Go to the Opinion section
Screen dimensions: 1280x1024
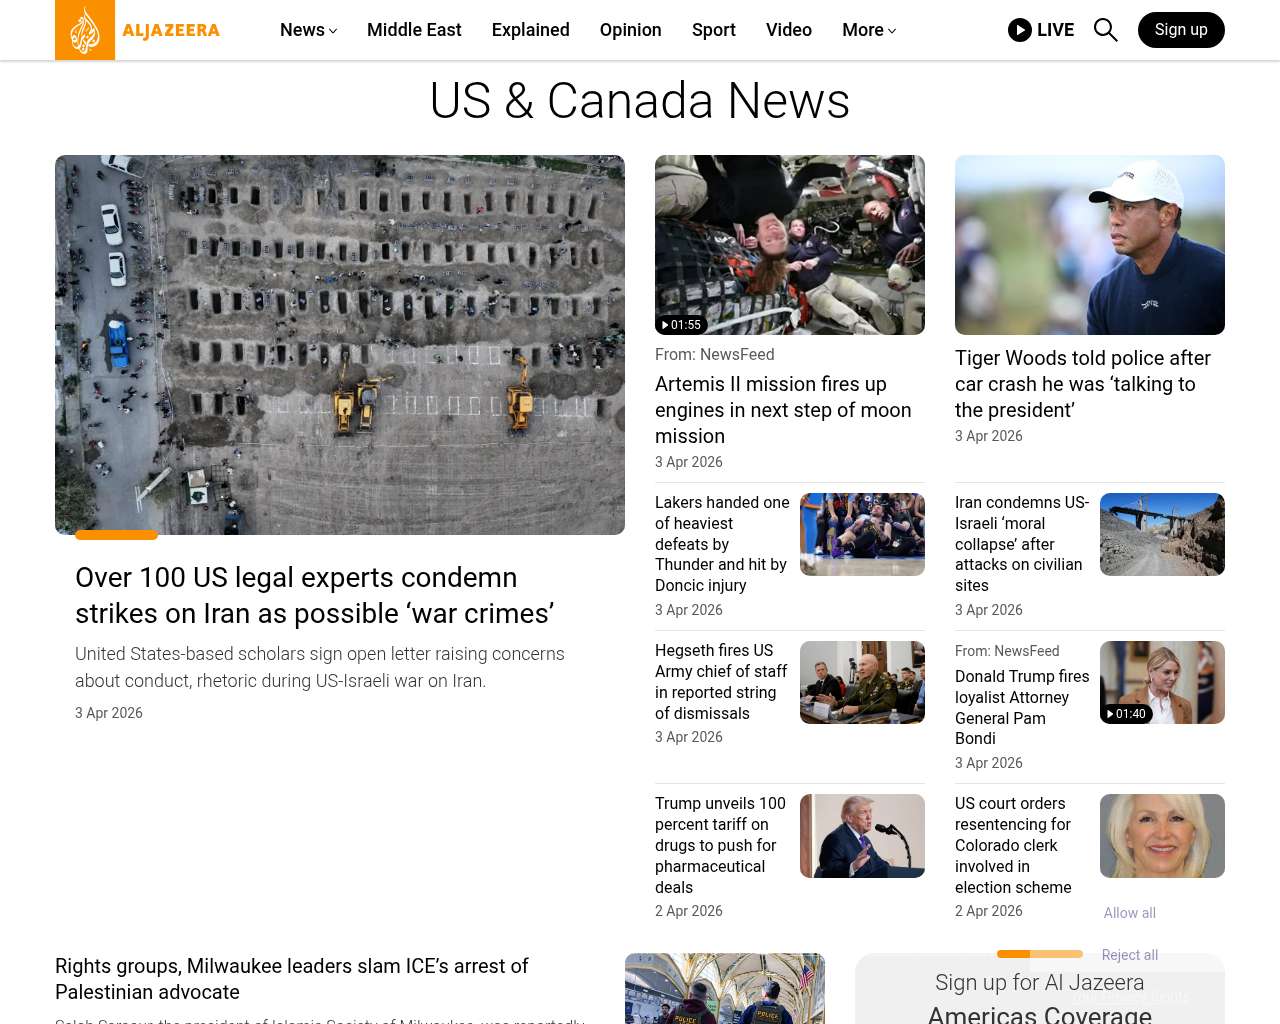click(x=630, y=30)
